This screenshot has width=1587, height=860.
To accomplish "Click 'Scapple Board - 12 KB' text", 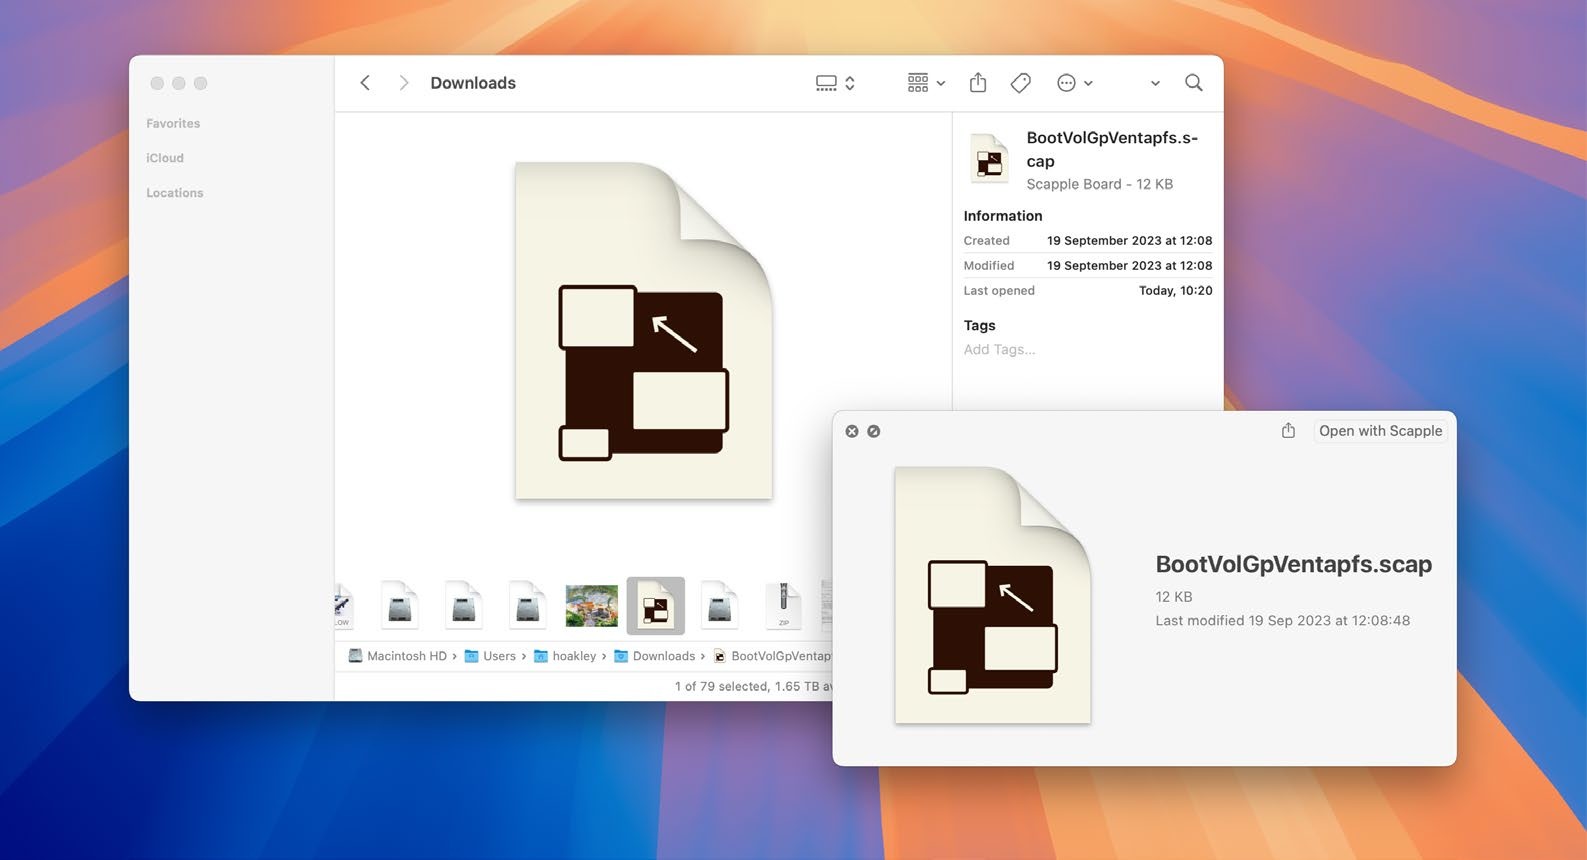I will point(1100,184).
